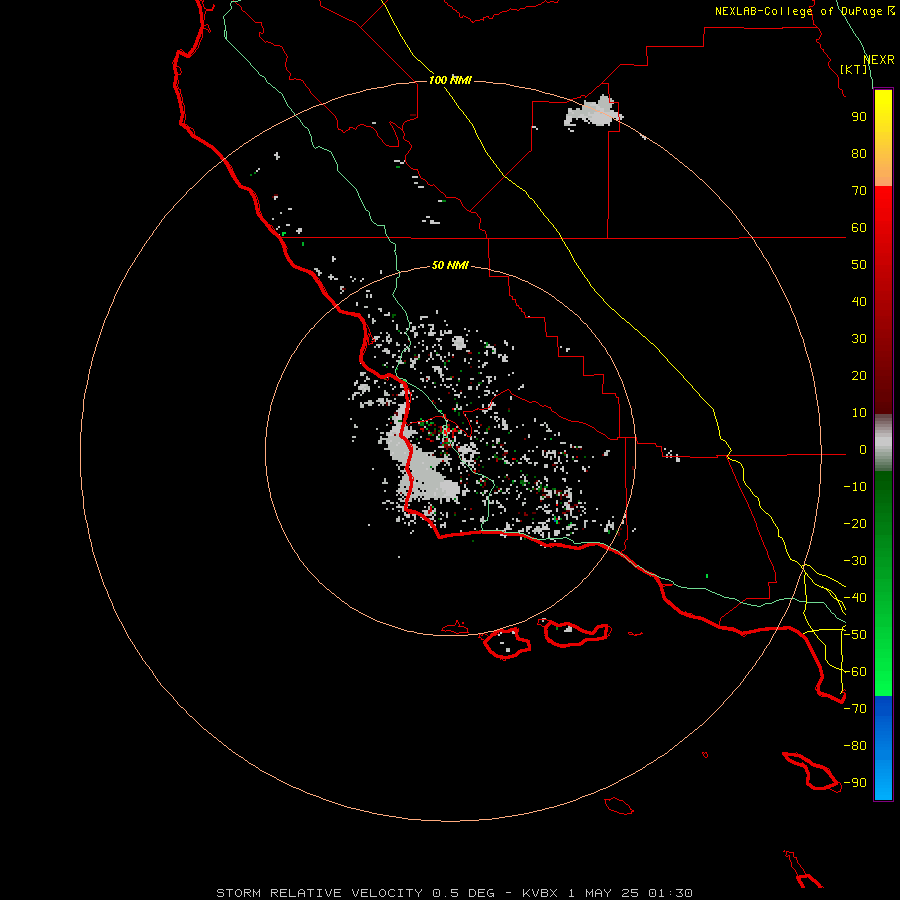Click the 70 value on the velocity scale

click(859, 191)
